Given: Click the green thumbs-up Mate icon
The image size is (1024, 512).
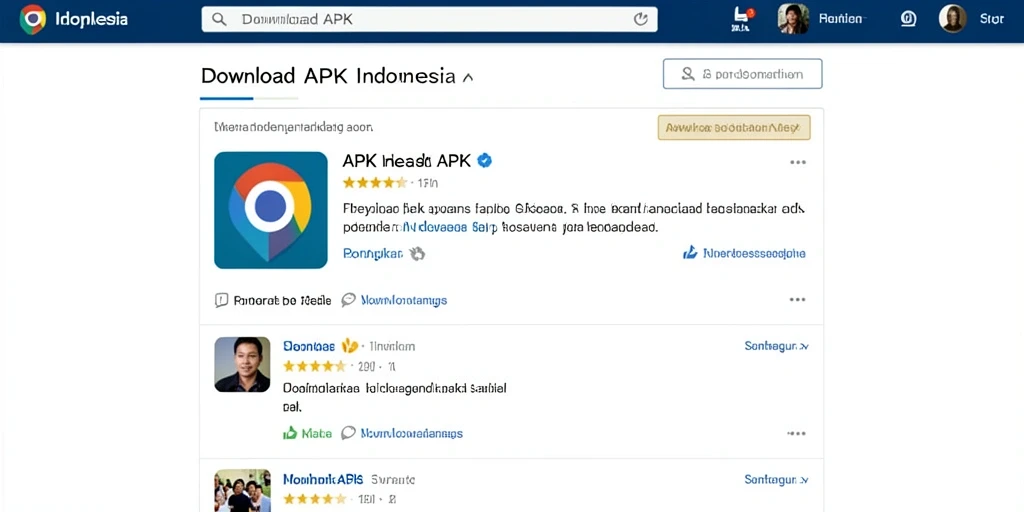Looking at the screenshot, I should point(290,433).
